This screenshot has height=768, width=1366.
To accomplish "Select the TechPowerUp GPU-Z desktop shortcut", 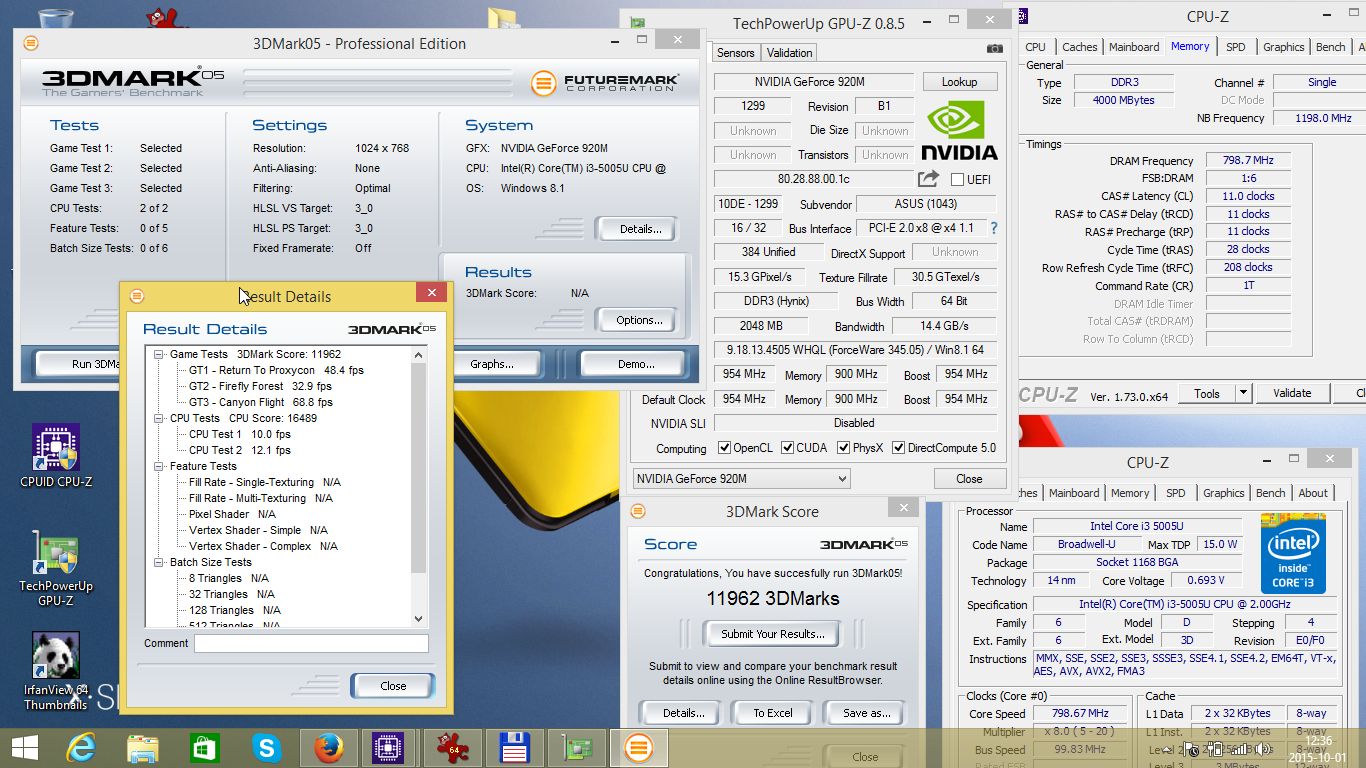I will 56,569.
